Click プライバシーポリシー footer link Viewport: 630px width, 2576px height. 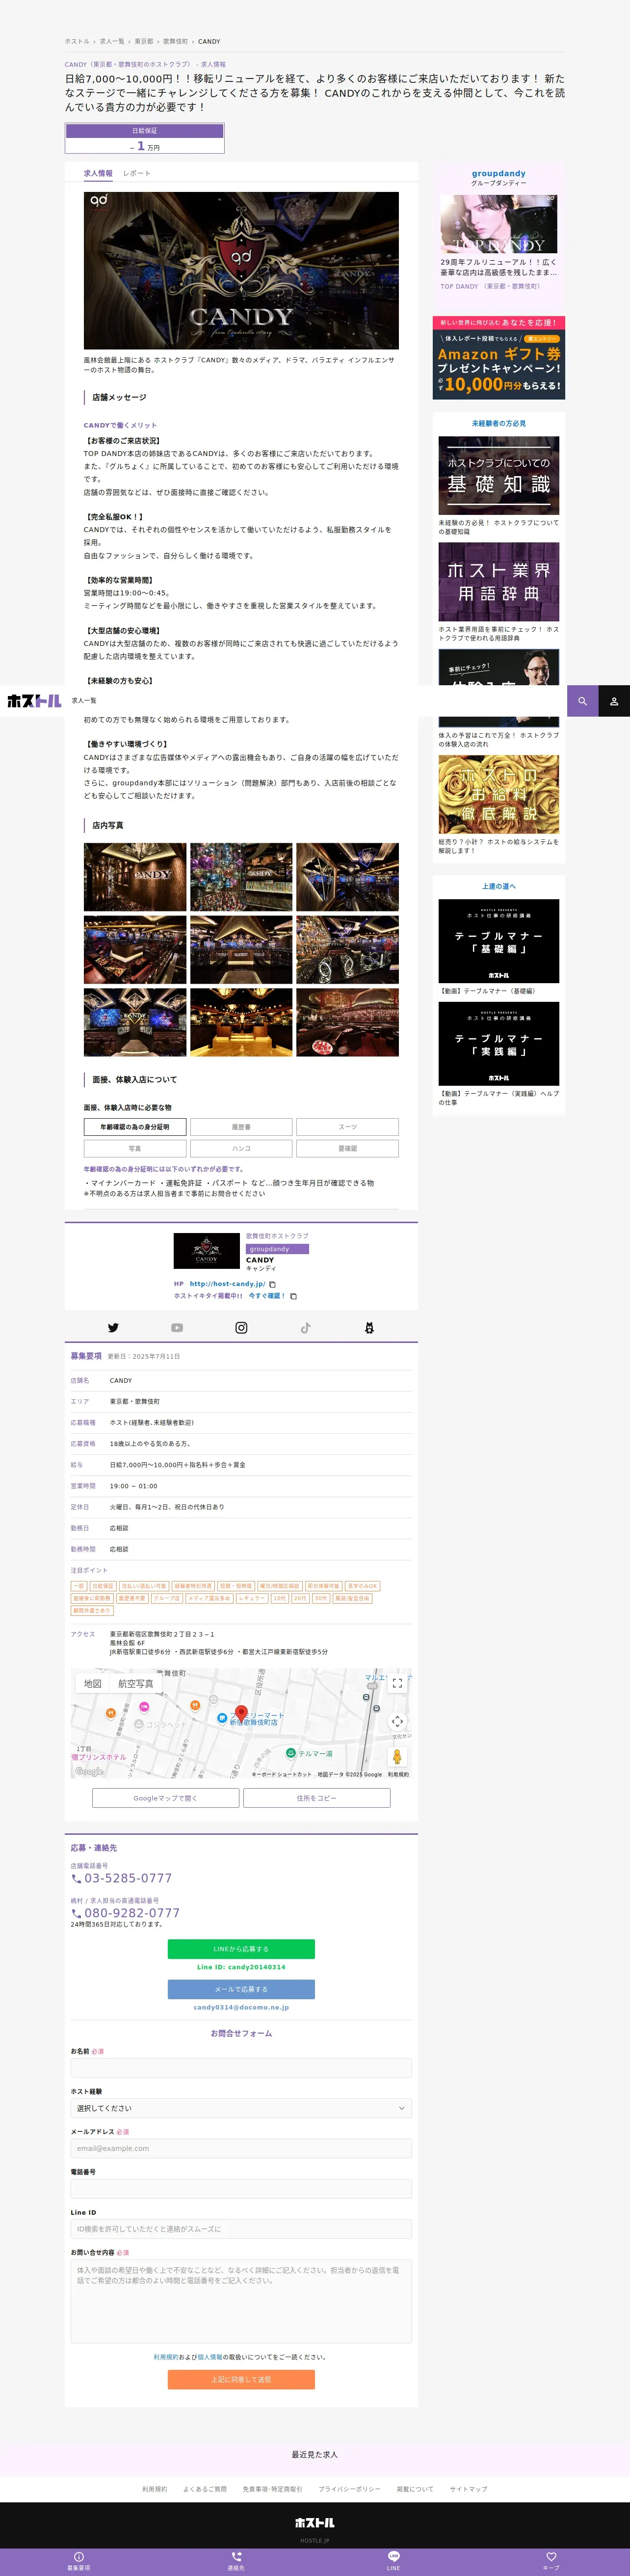coord(349,2489)
